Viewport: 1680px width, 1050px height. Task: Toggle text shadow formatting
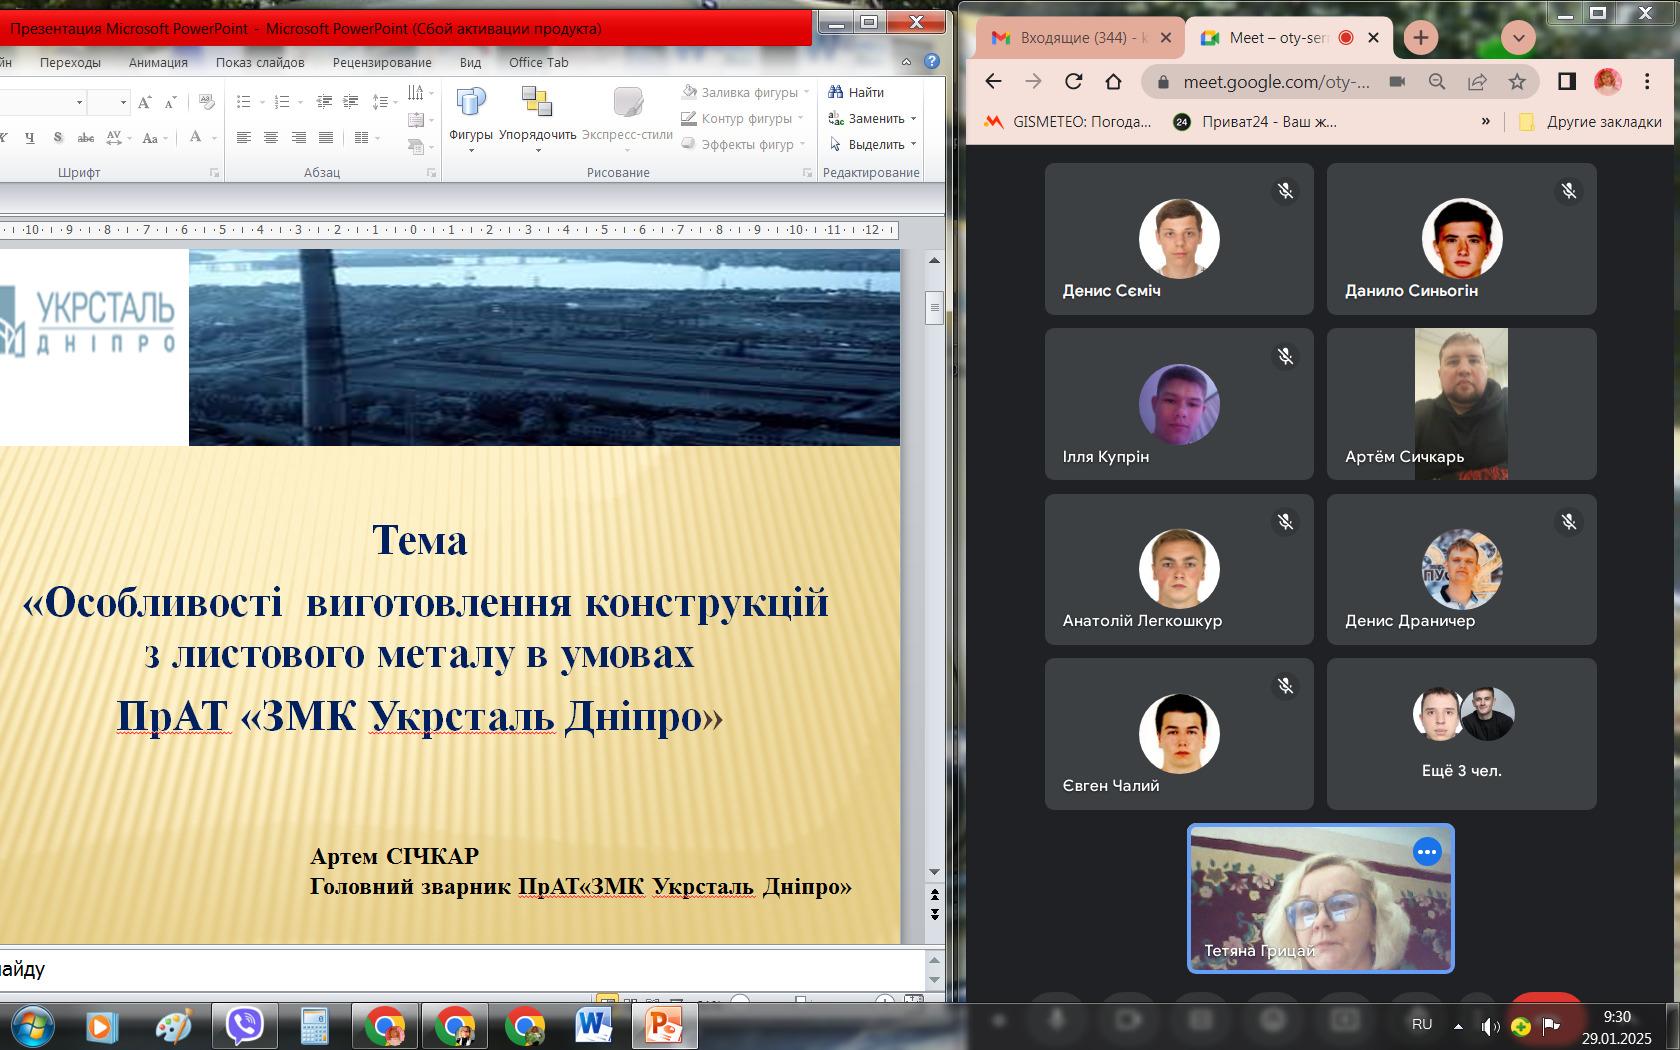click(58, 138)
